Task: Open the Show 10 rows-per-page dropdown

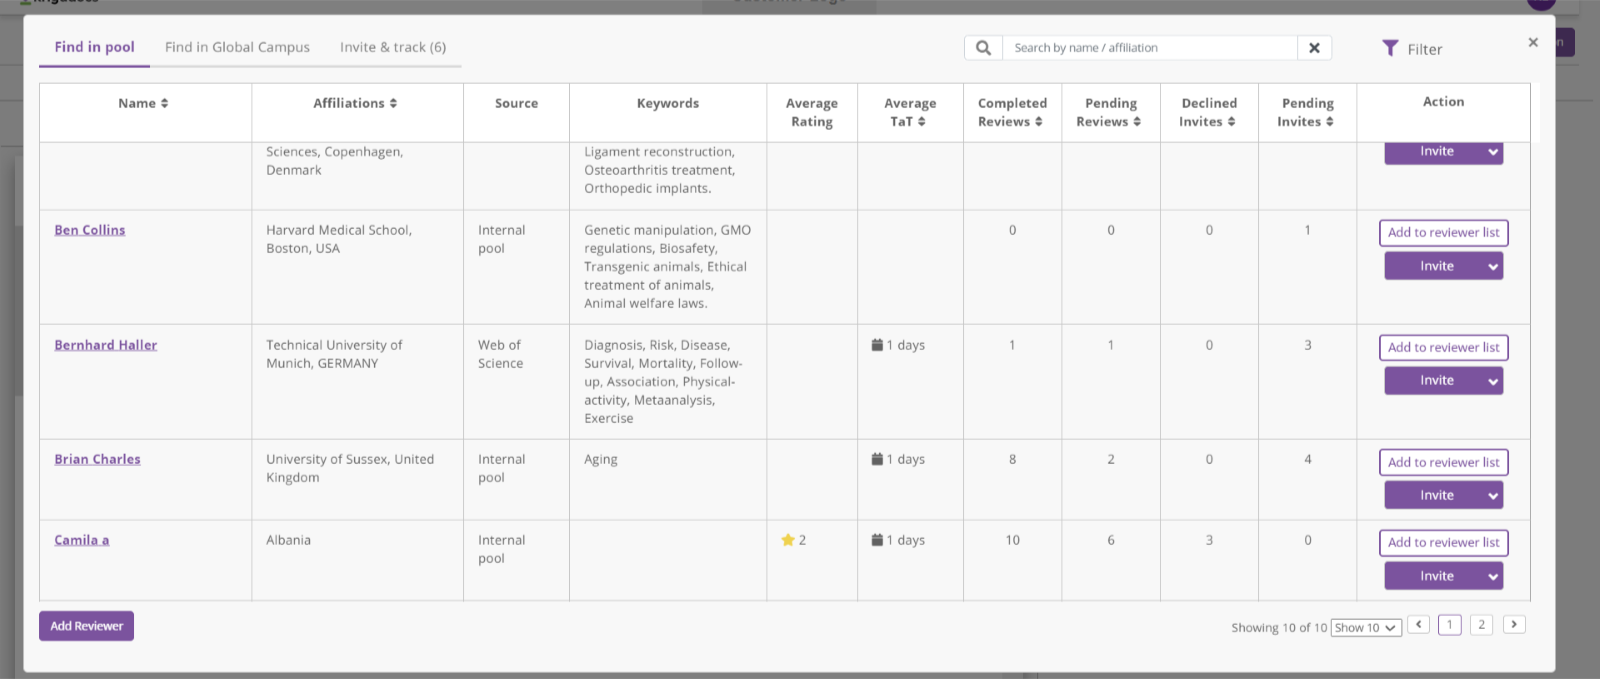Action: [x=1366, y=628]
